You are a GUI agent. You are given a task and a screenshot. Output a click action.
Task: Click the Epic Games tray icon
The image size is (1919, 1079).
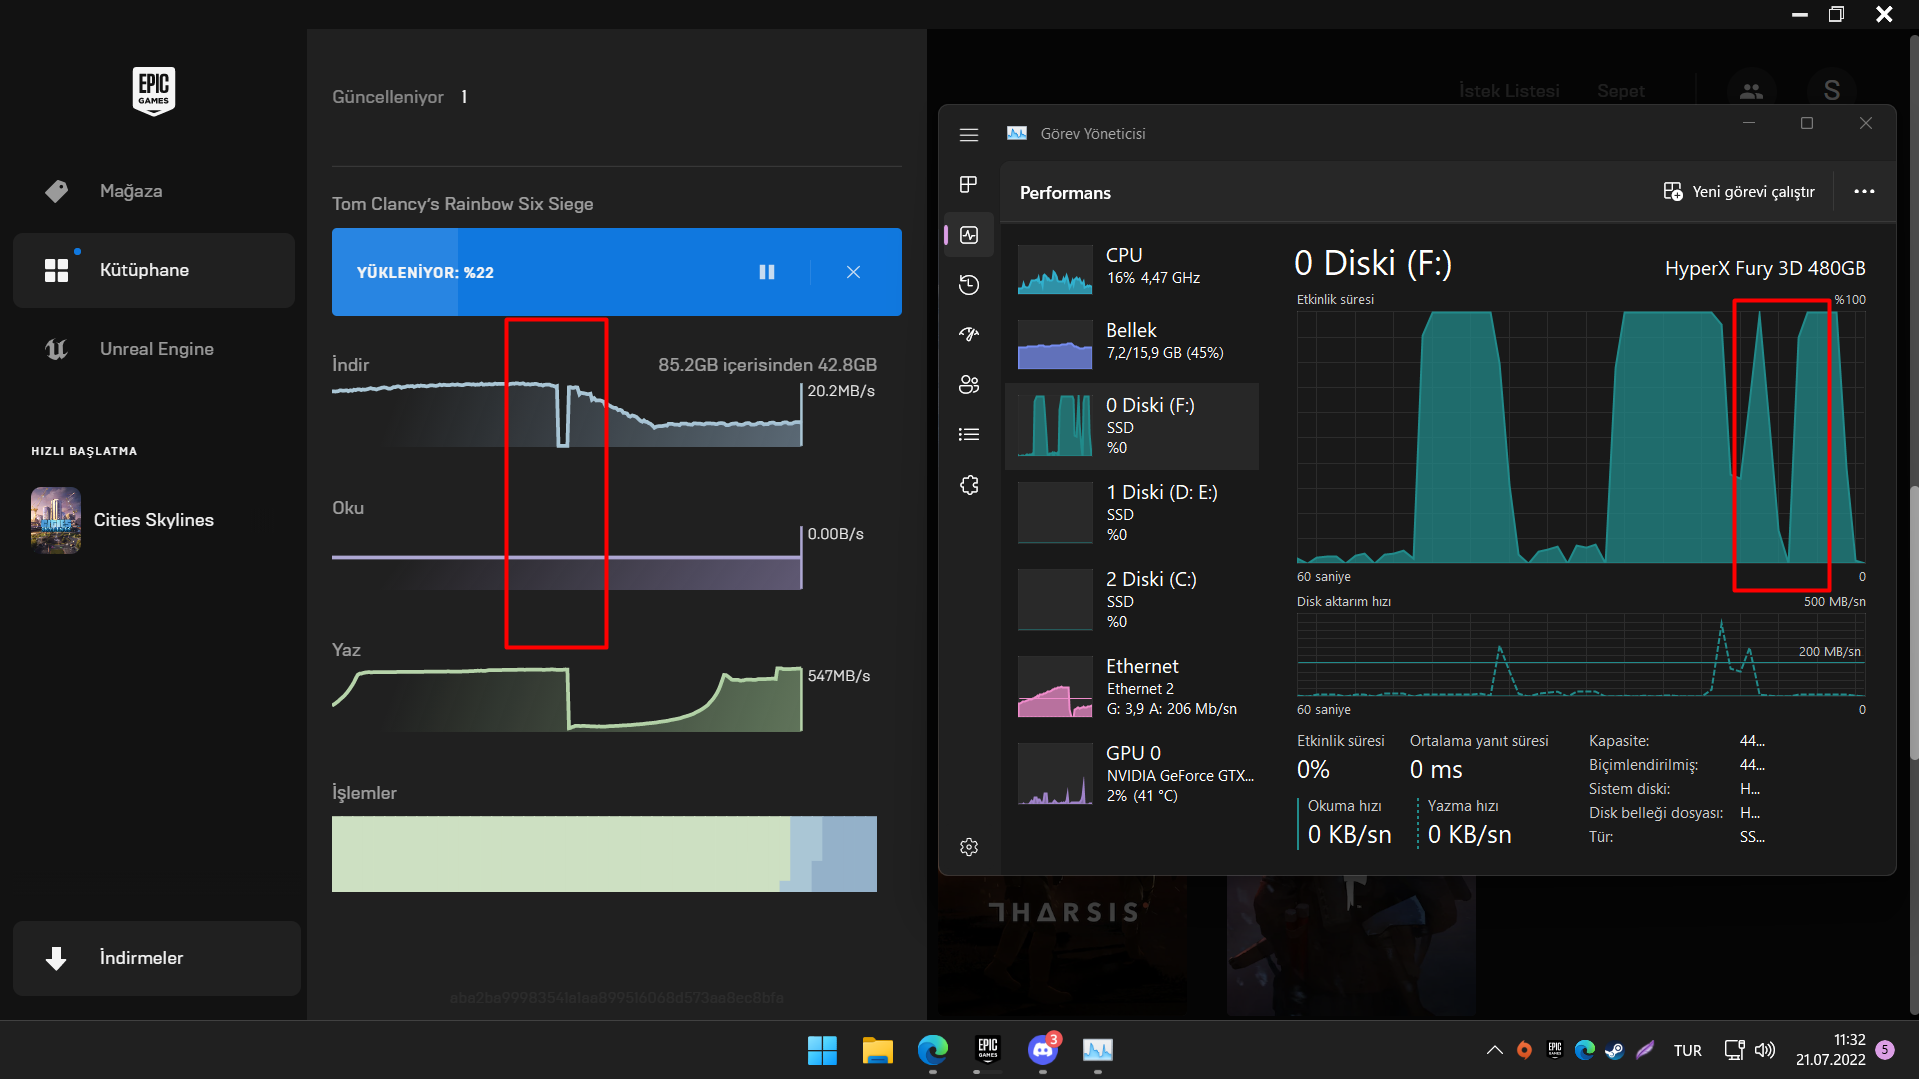pyautogui.click(x=1554, y=1050)
